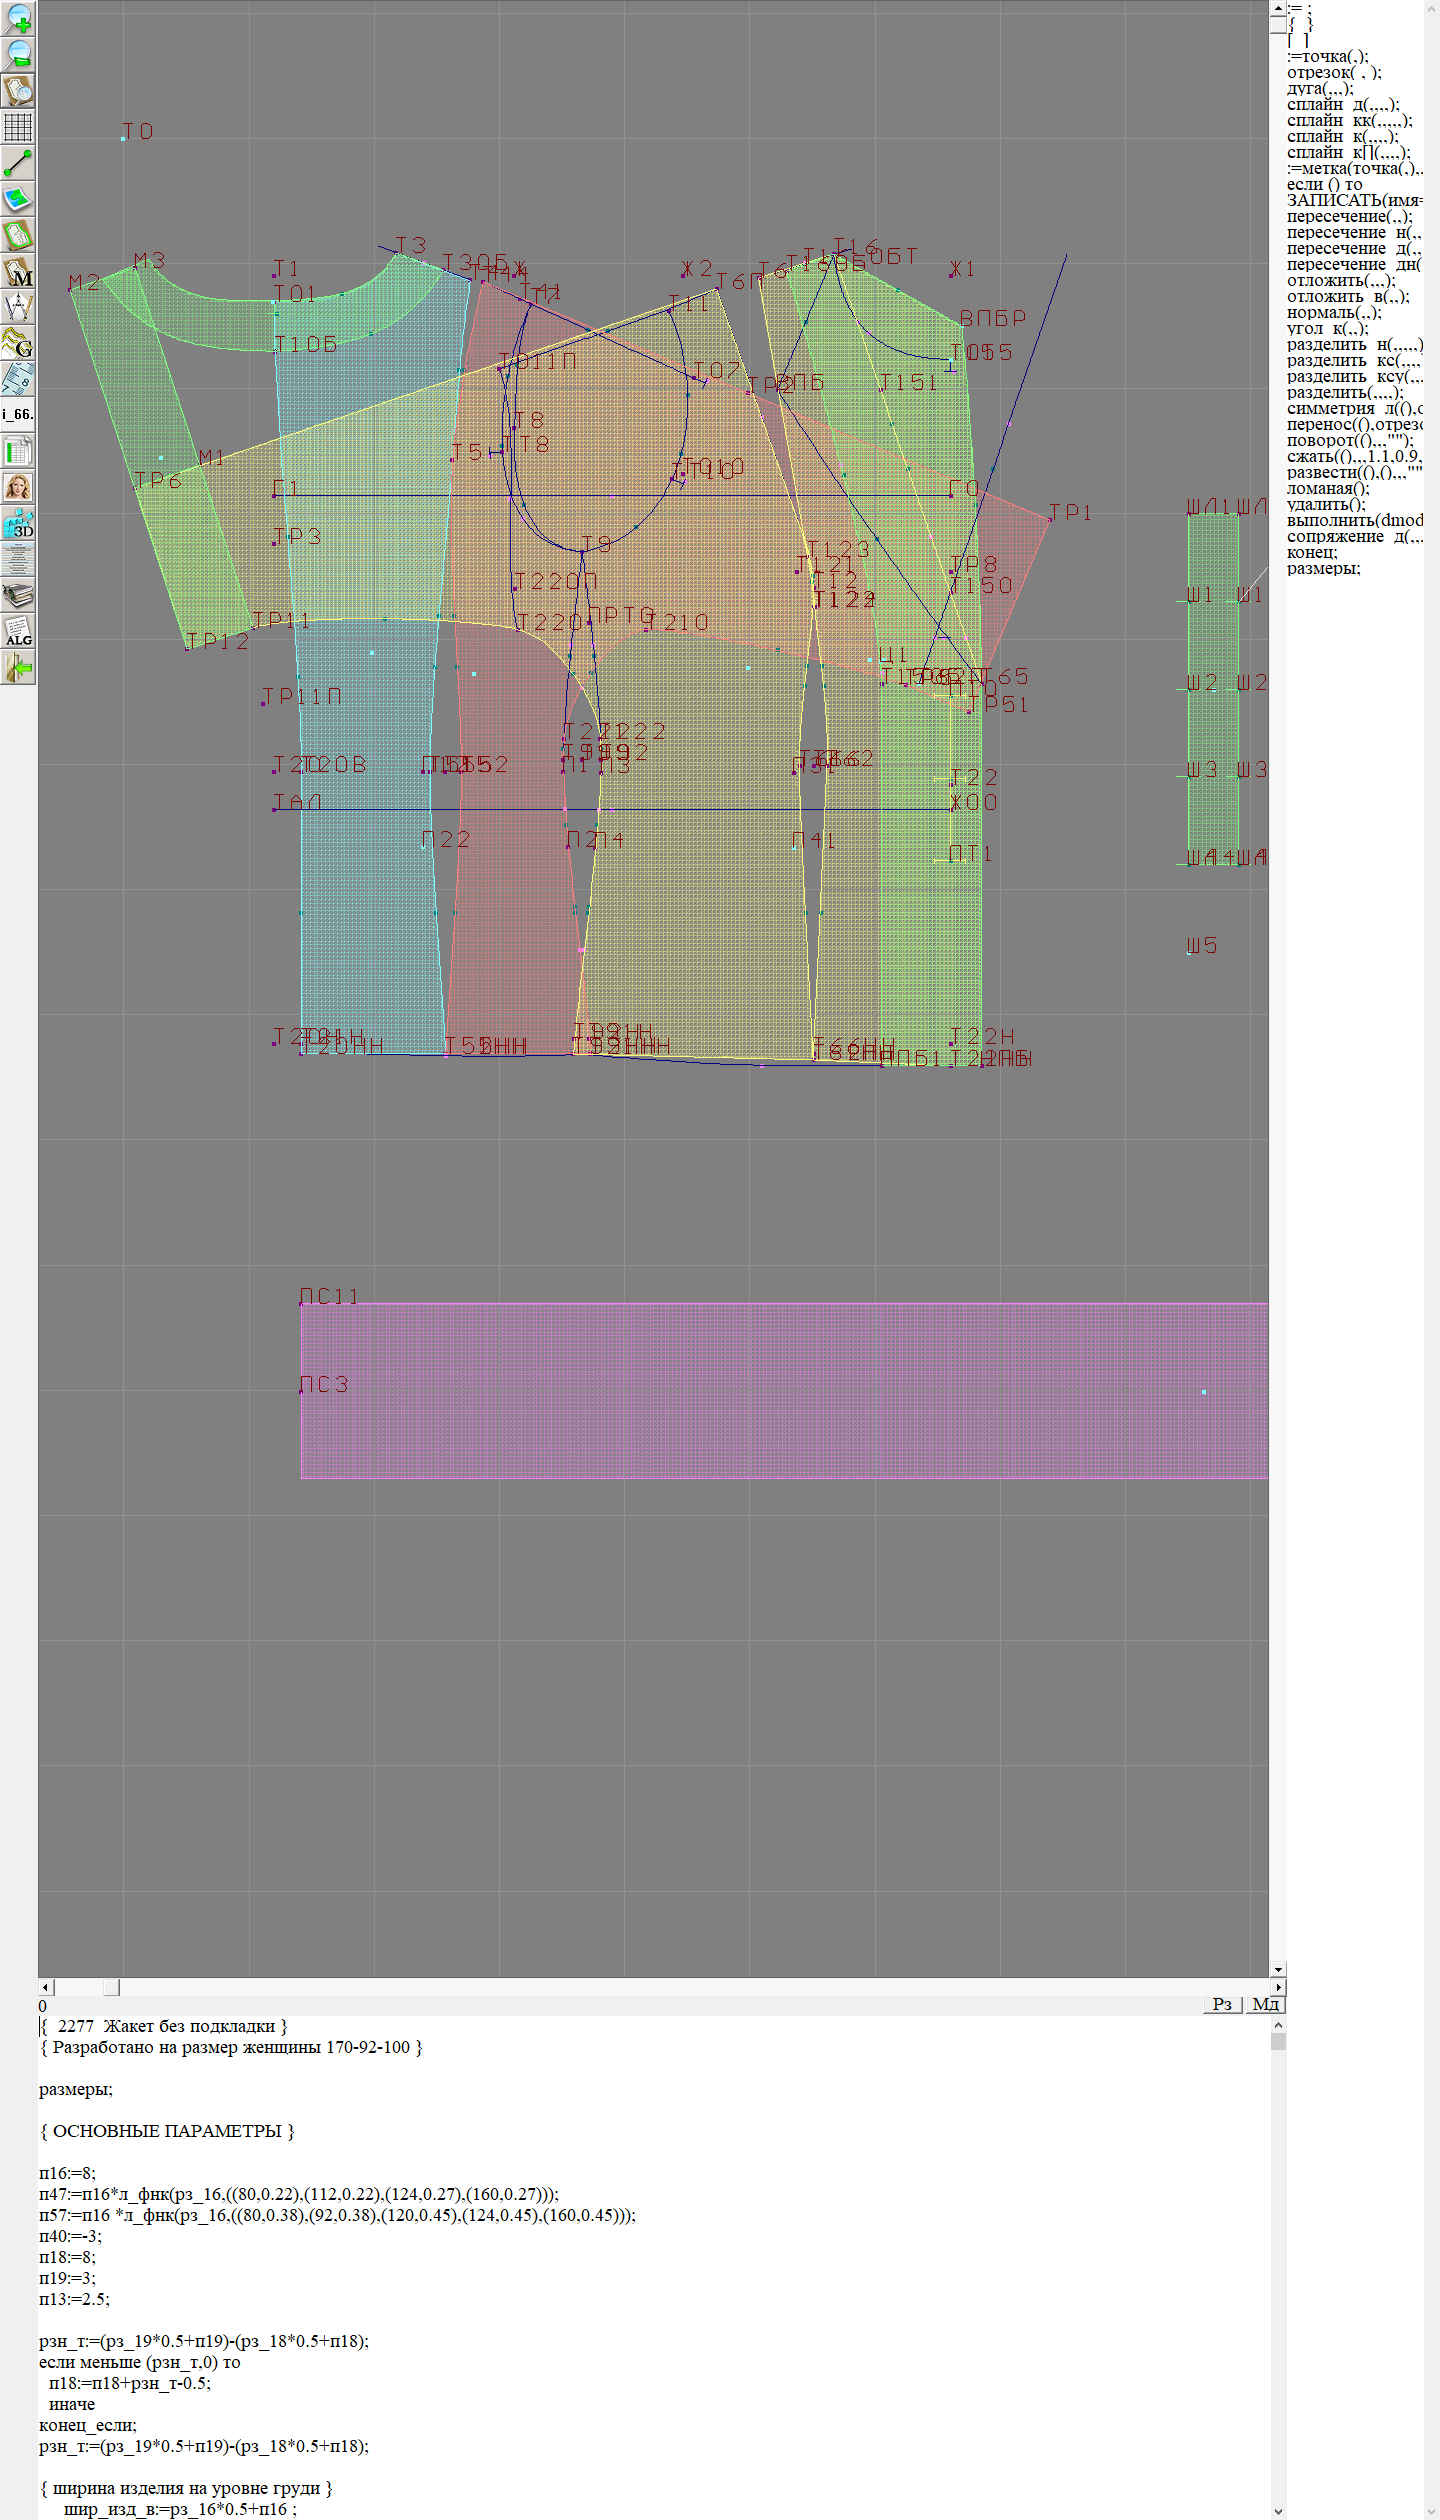The width and height of the screenshot is (1440, 2520).
Task: Toggle the grid display icon
Action: click(x=18, y=126)
